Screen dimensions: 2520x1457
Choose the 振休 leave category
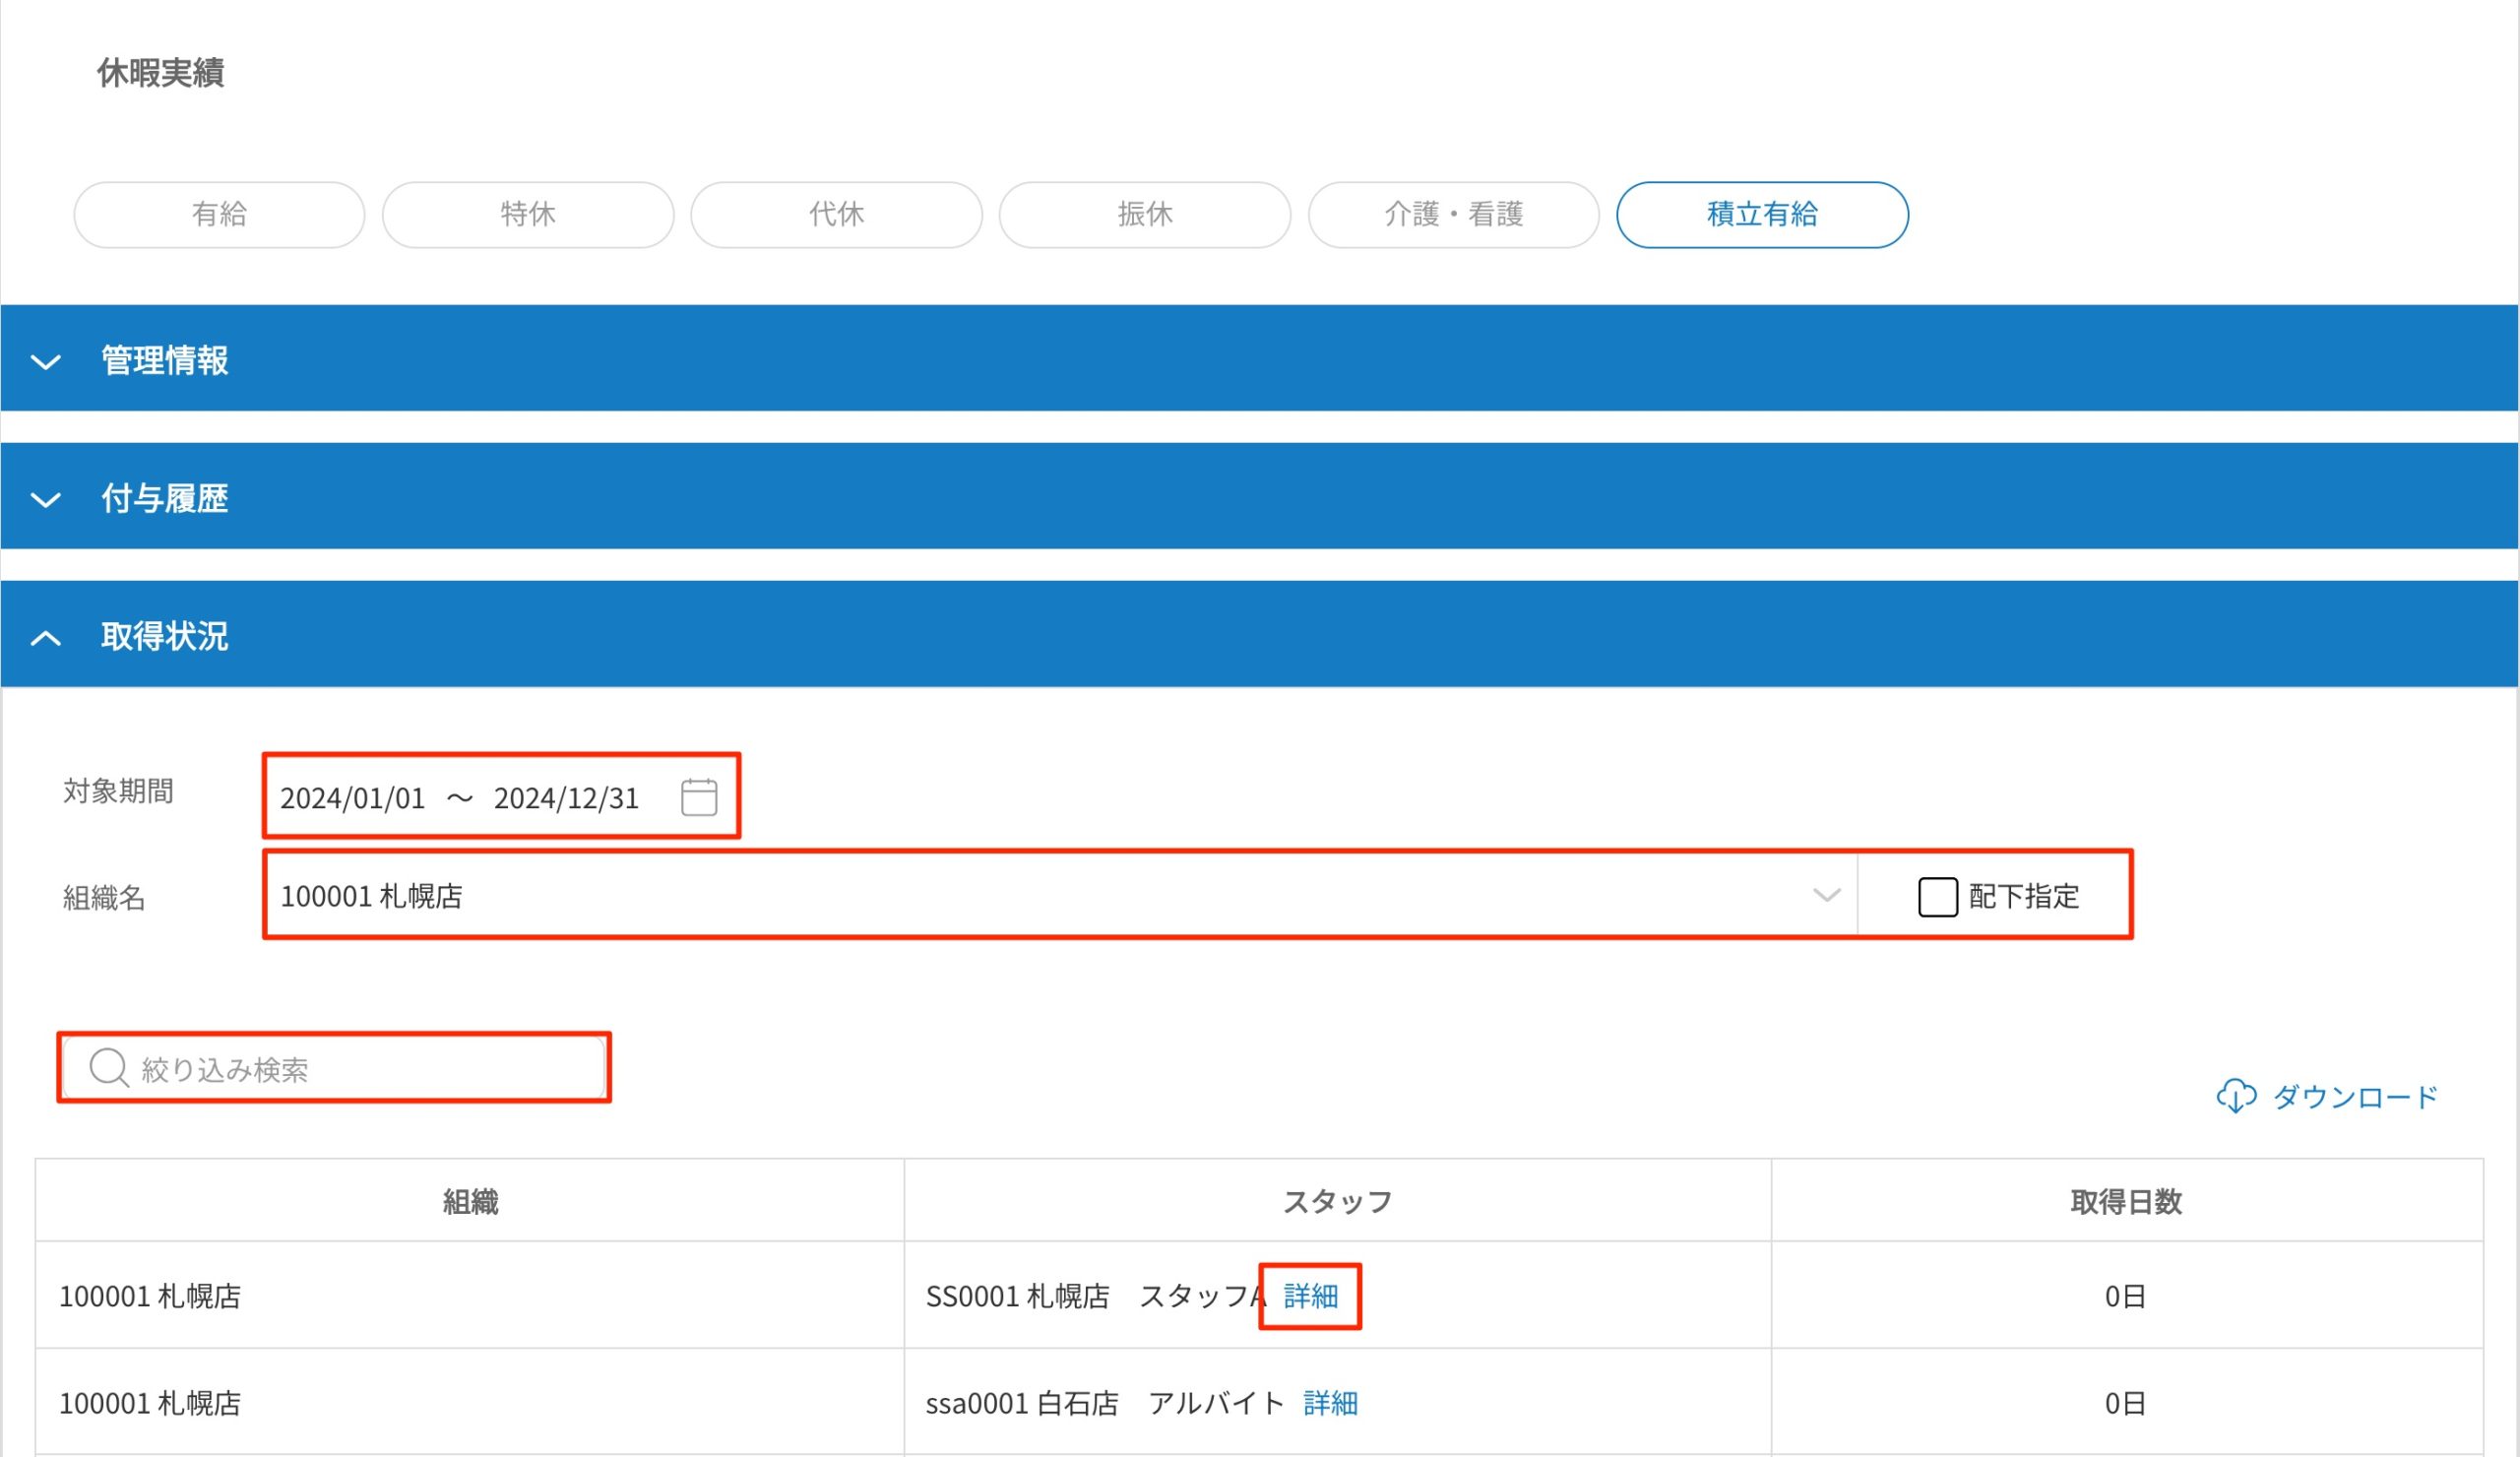point(1144,214)
